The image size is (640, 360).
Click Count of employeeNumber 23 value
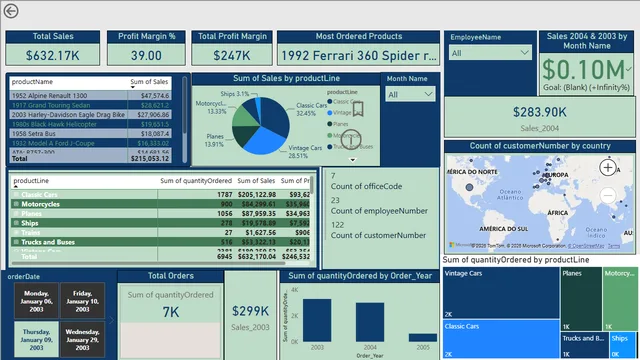point(335,200)
